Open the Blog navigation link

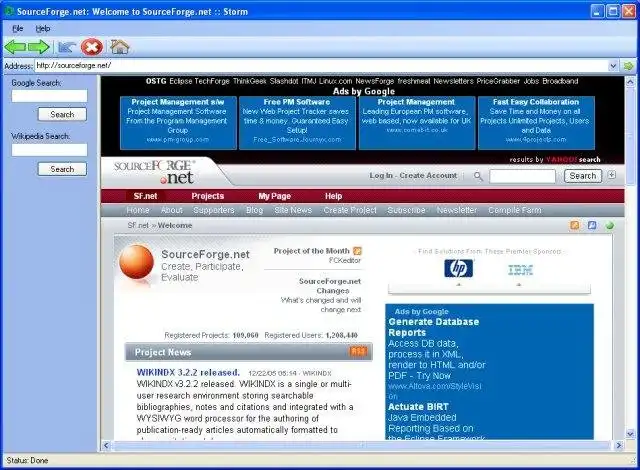(254, 210)
